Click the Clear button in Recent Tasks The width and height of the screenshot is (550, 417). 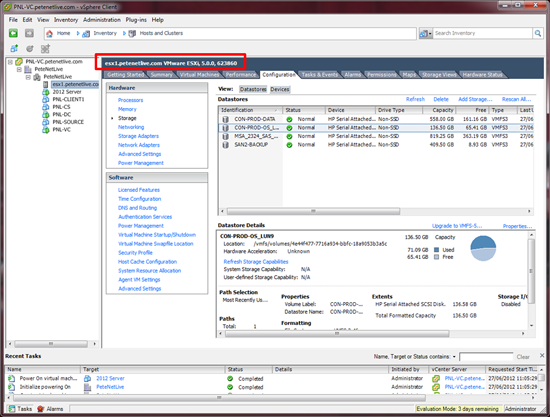tap(523, 357)
